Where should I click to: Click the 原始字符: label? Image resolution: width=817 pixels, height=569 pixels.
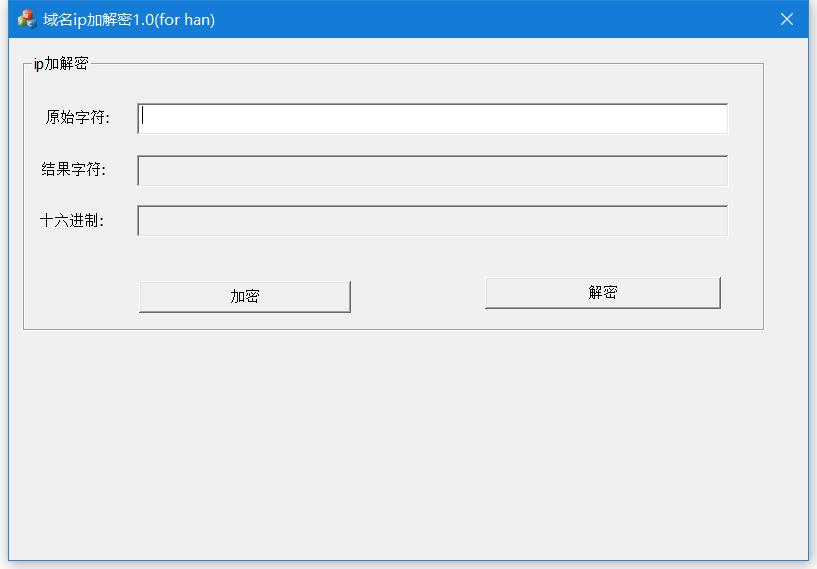point(78,117)
